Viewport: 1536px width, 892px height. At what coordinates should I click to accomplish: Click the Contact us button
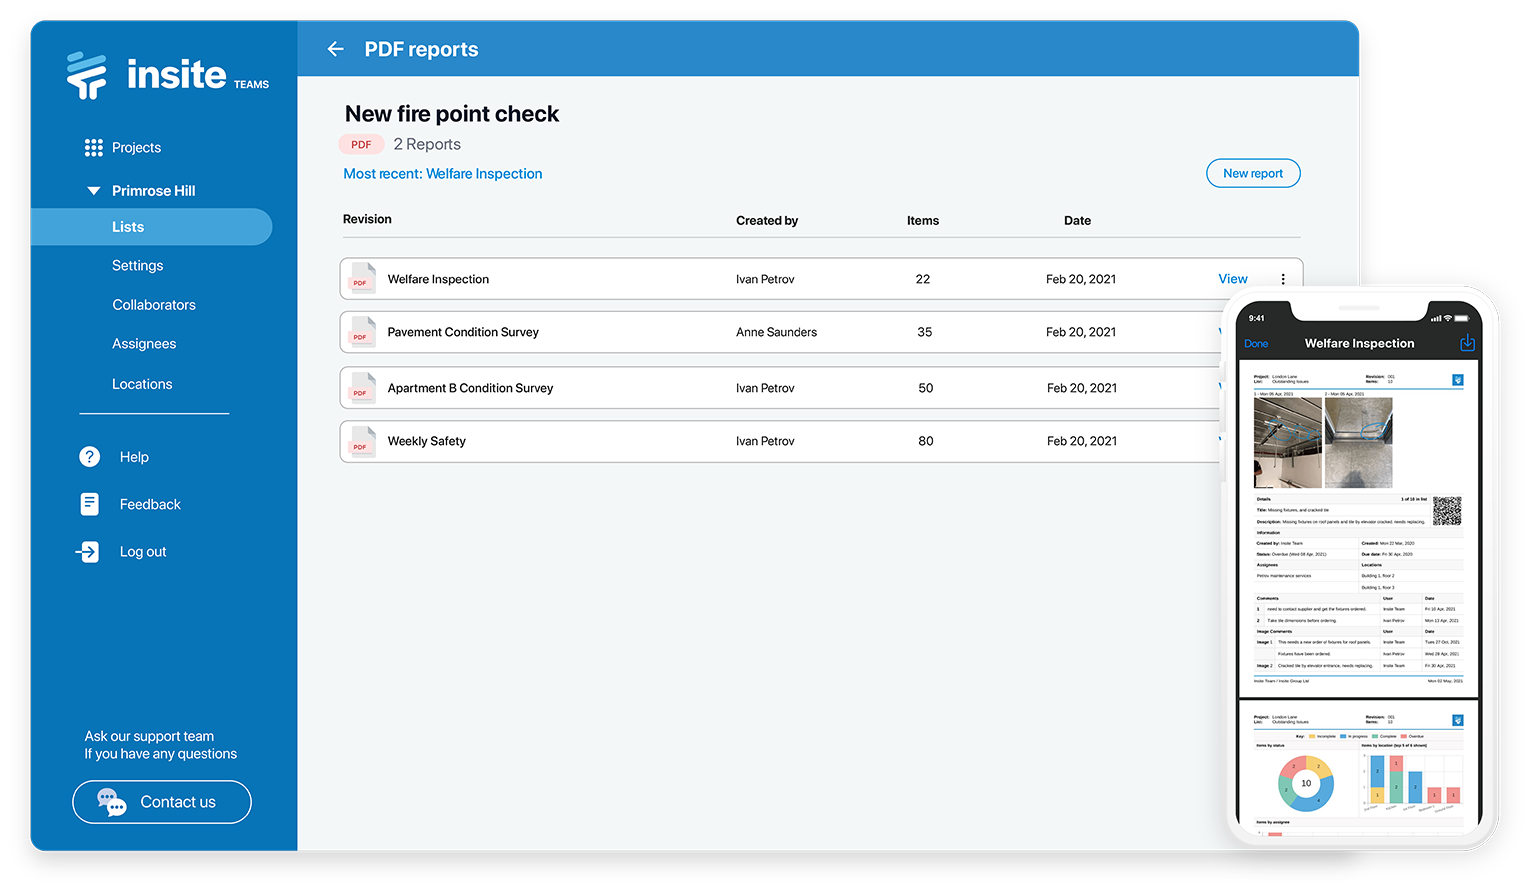162,802
